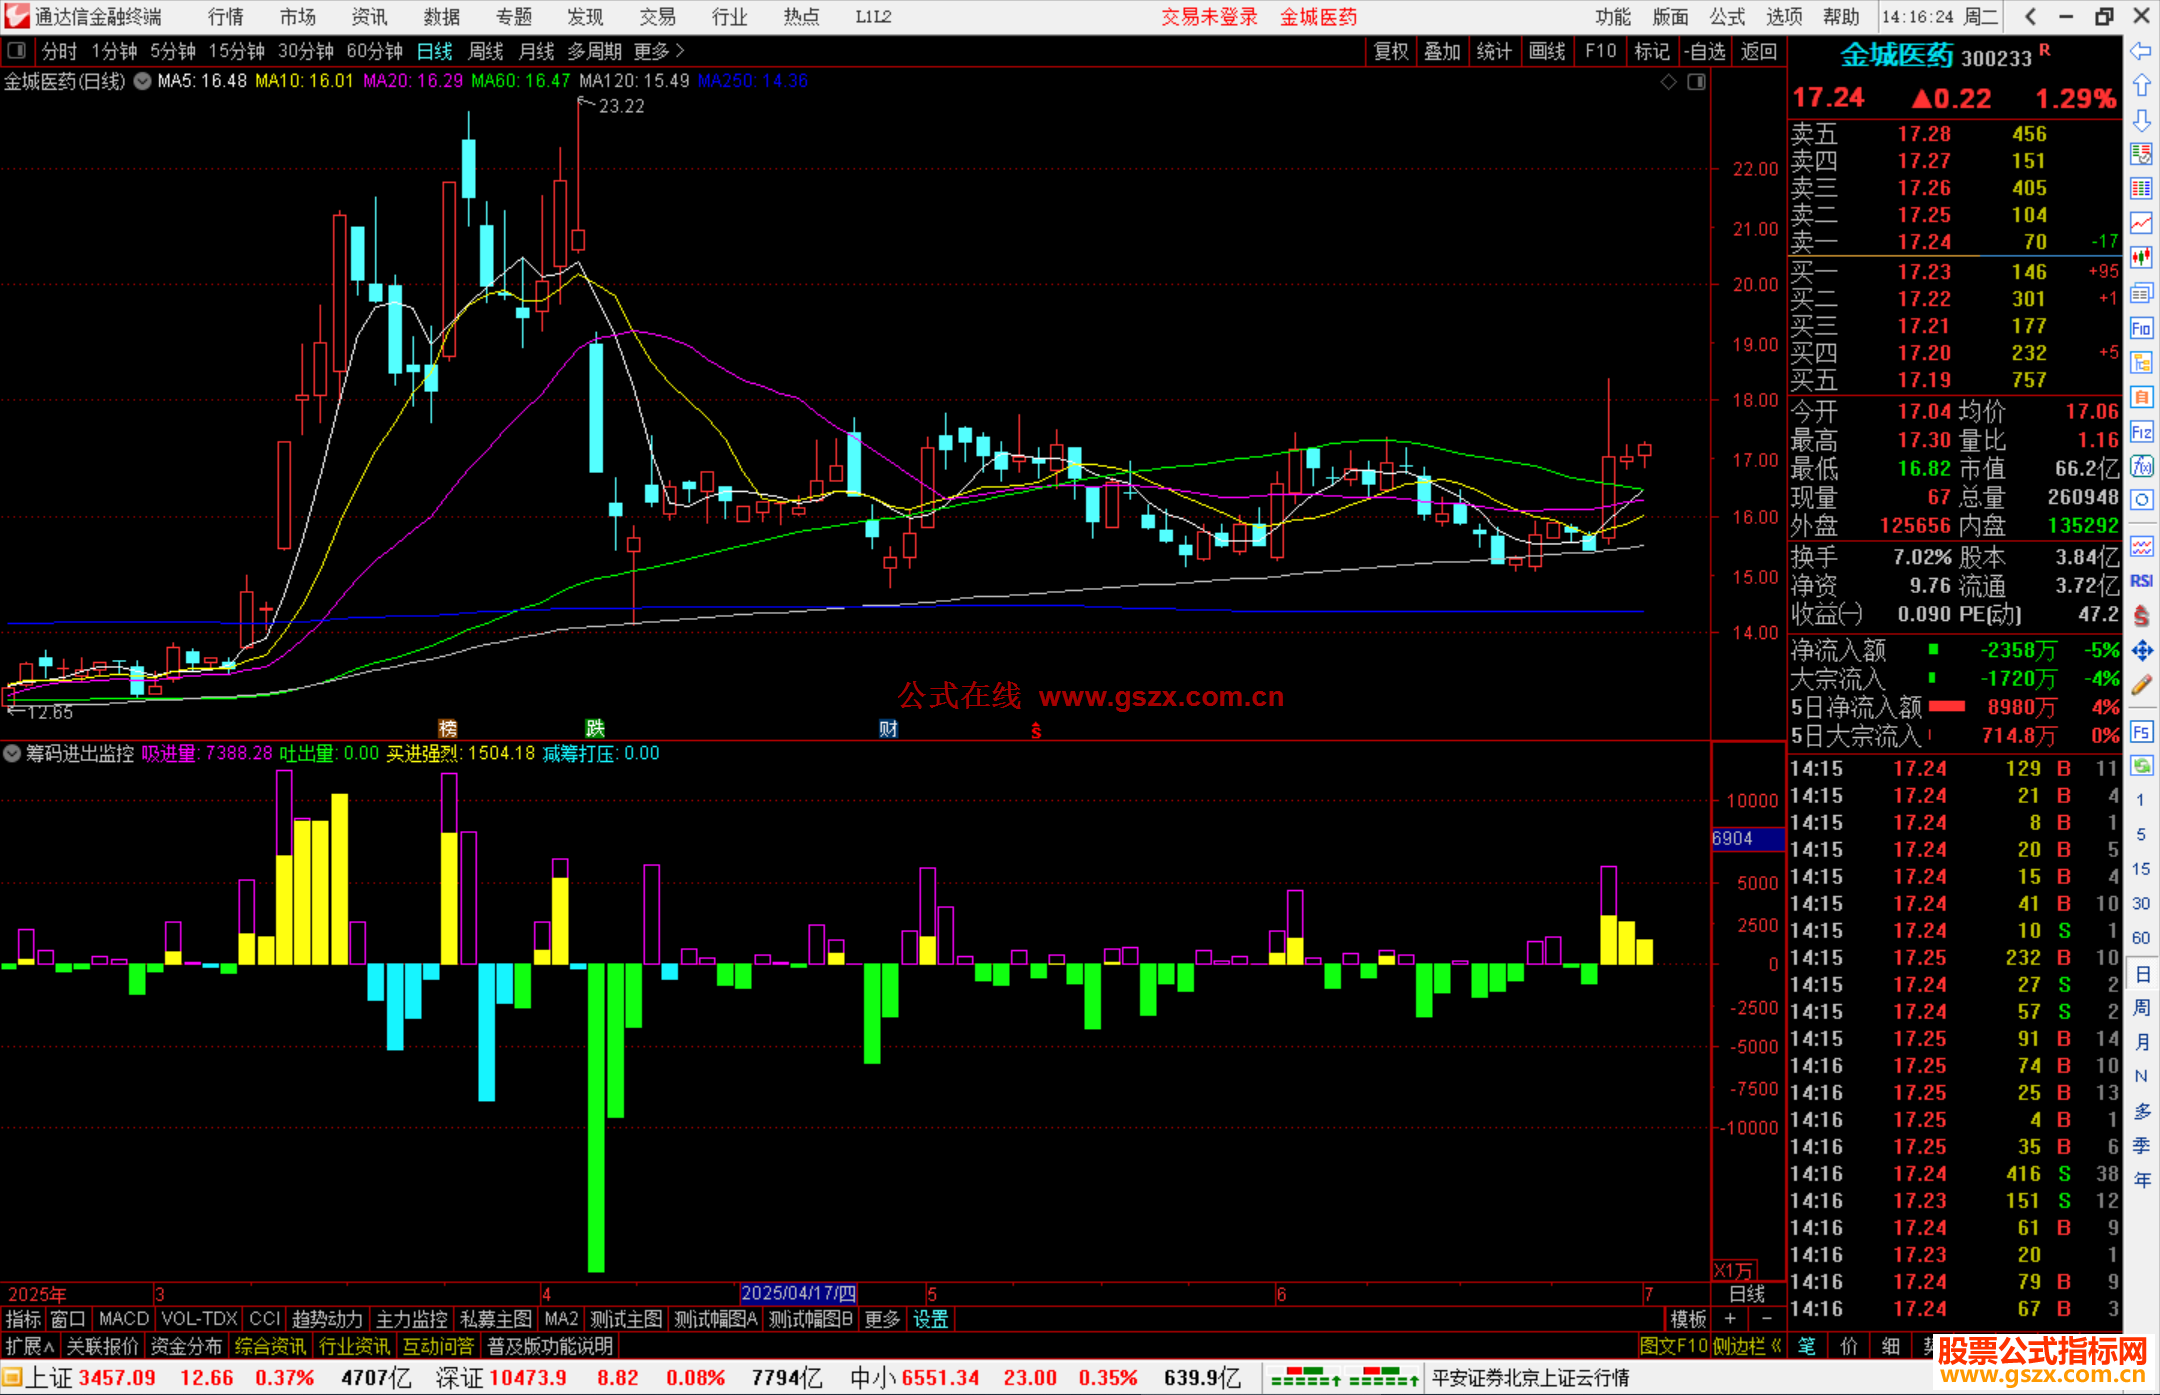
Task: Select the yearly 年 period in sidebar
Action: [2141, 1180]
